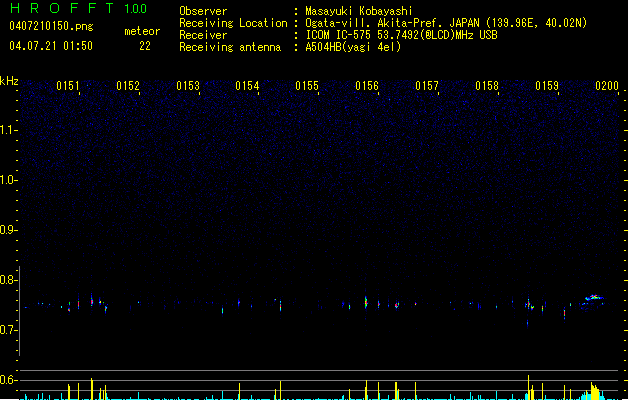
Task: Click the long meteor echo just before 0200
Action: pyautogui.click(x=595, y=298)
